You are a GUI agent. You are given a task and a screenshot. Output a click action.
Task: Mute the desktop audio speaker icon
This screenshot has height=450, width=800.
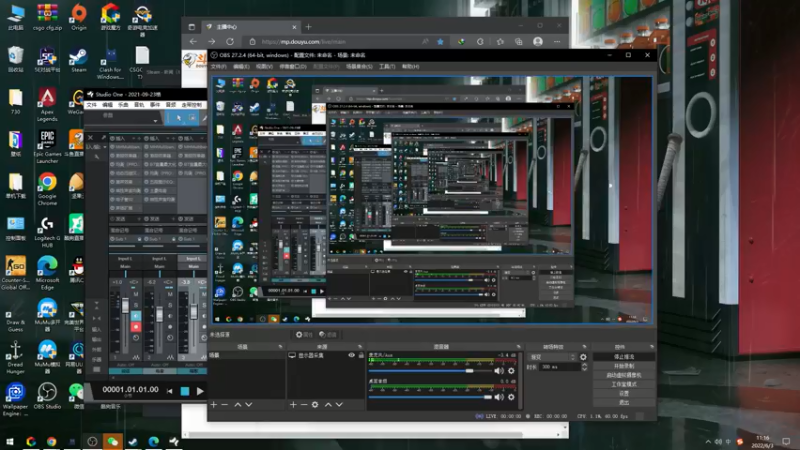499,397
